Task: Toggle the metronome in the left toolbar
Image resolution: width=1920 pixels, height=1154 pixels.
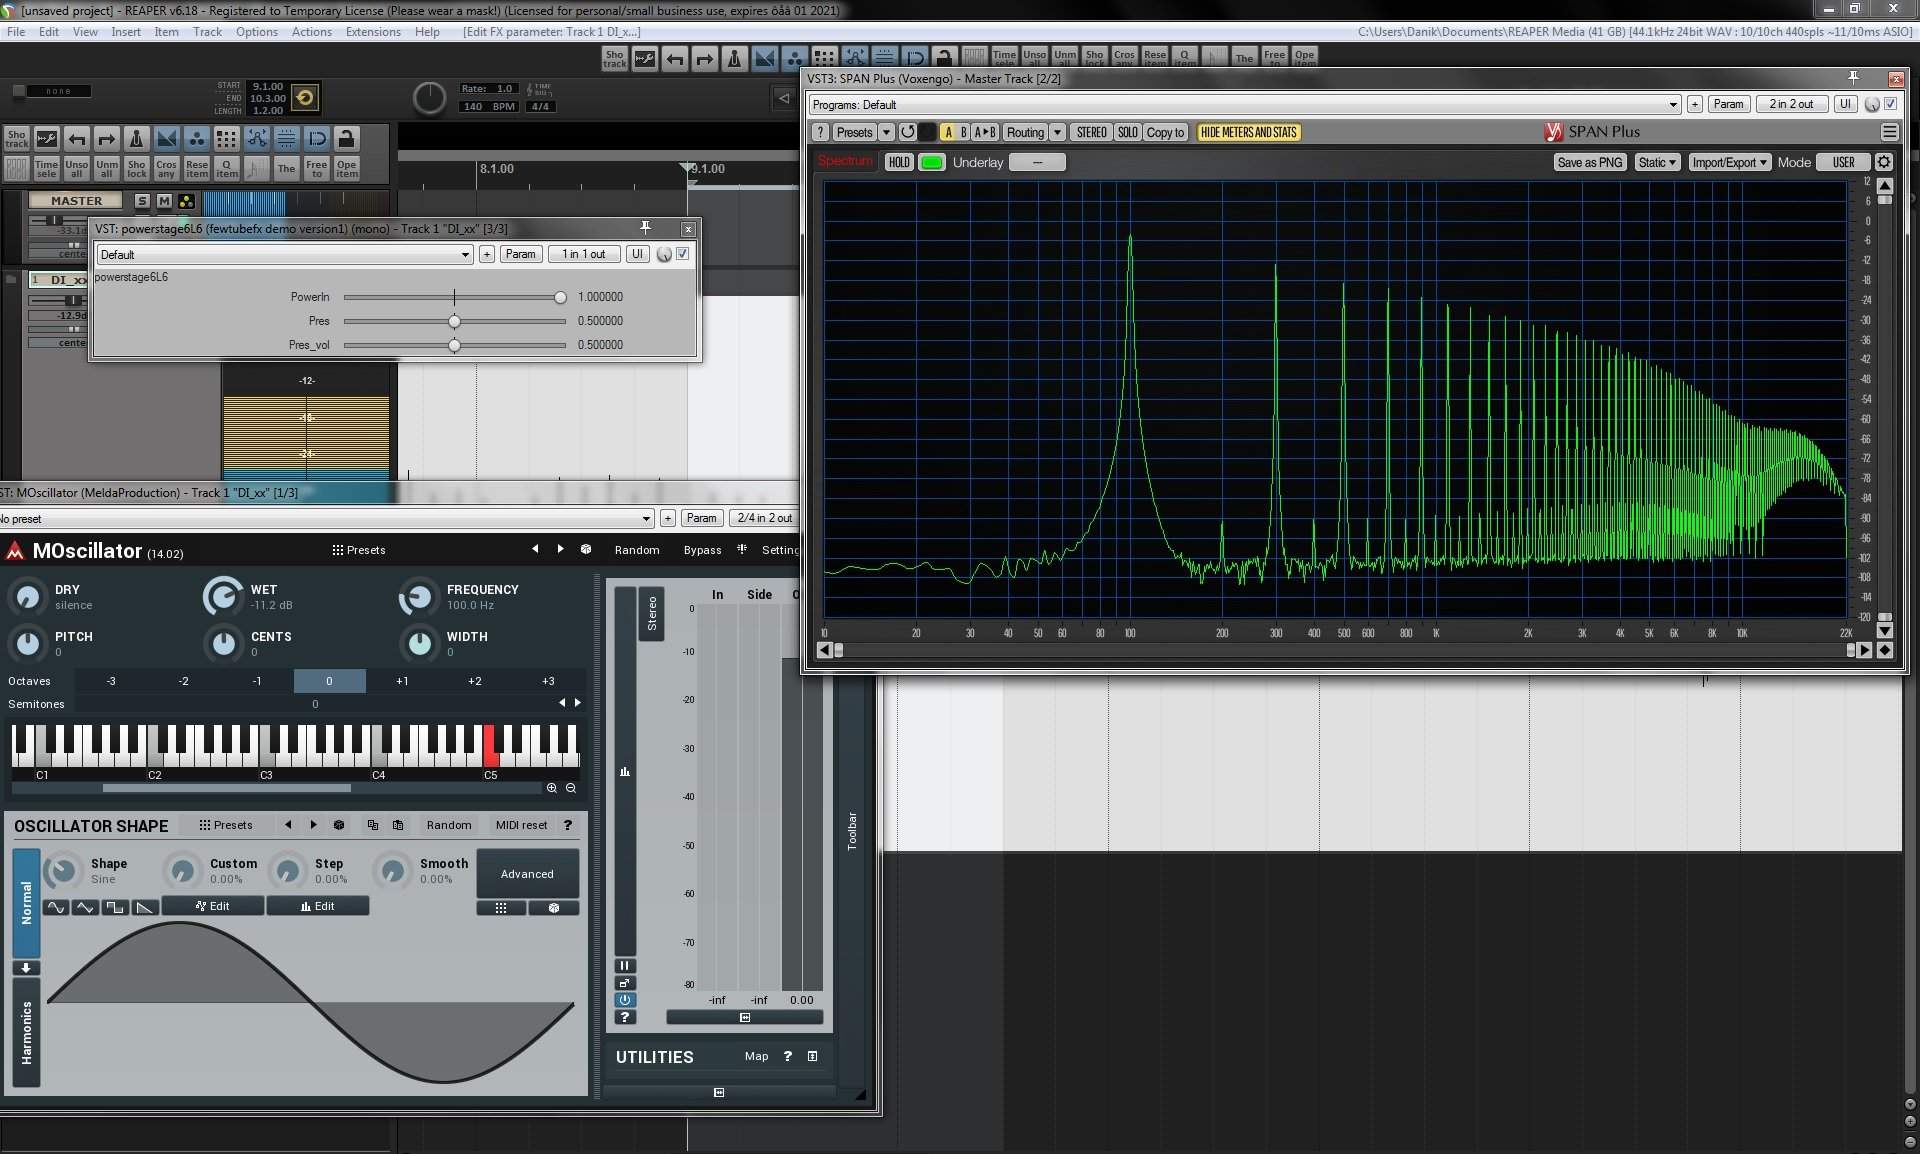Action: (x=137, y=138)
